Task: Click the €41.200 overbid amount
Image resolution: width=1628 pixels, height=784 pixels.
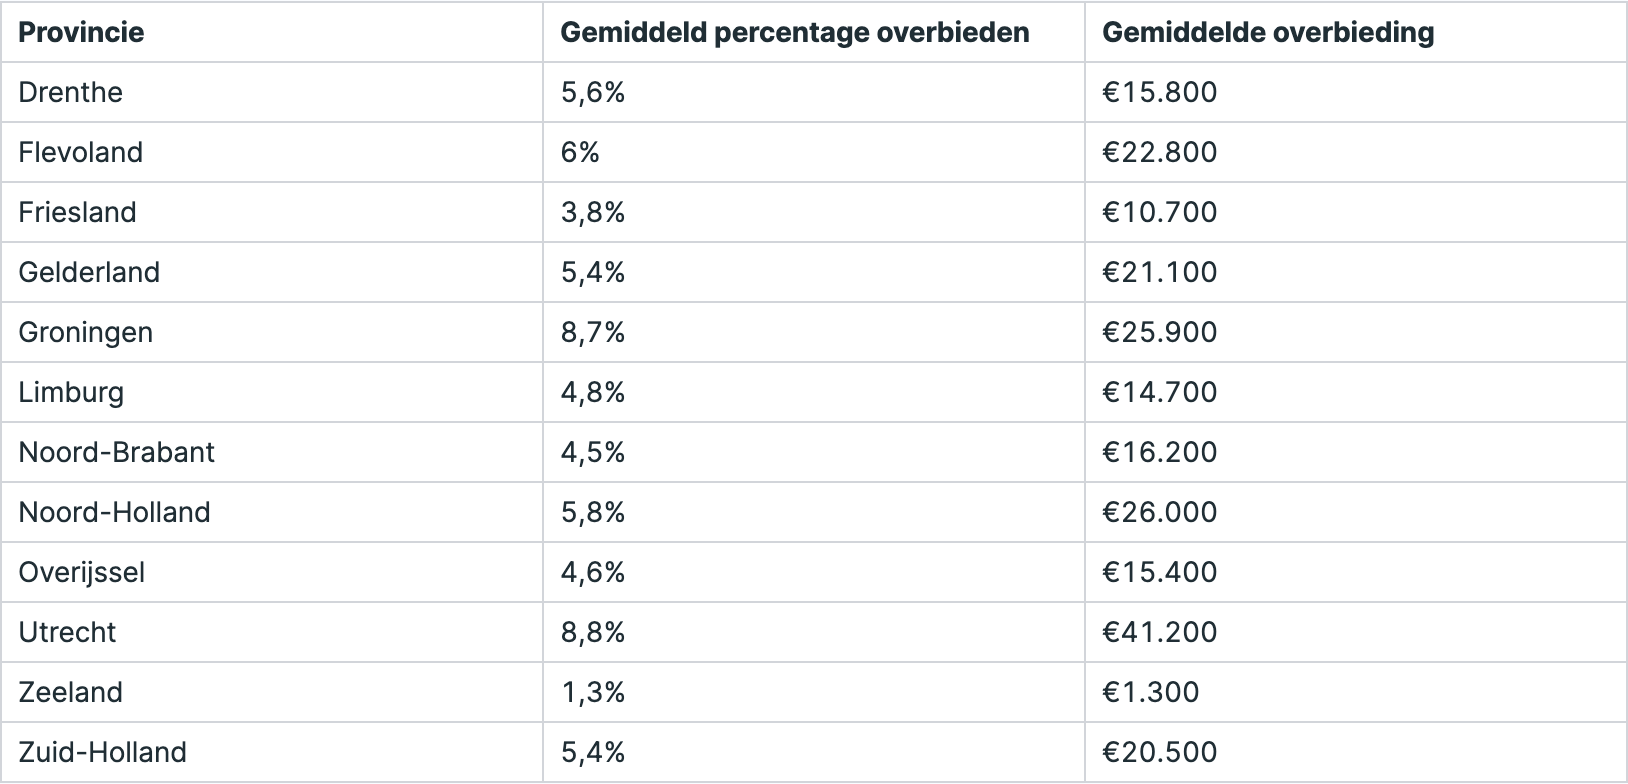Action: (x=1160, y=632)
